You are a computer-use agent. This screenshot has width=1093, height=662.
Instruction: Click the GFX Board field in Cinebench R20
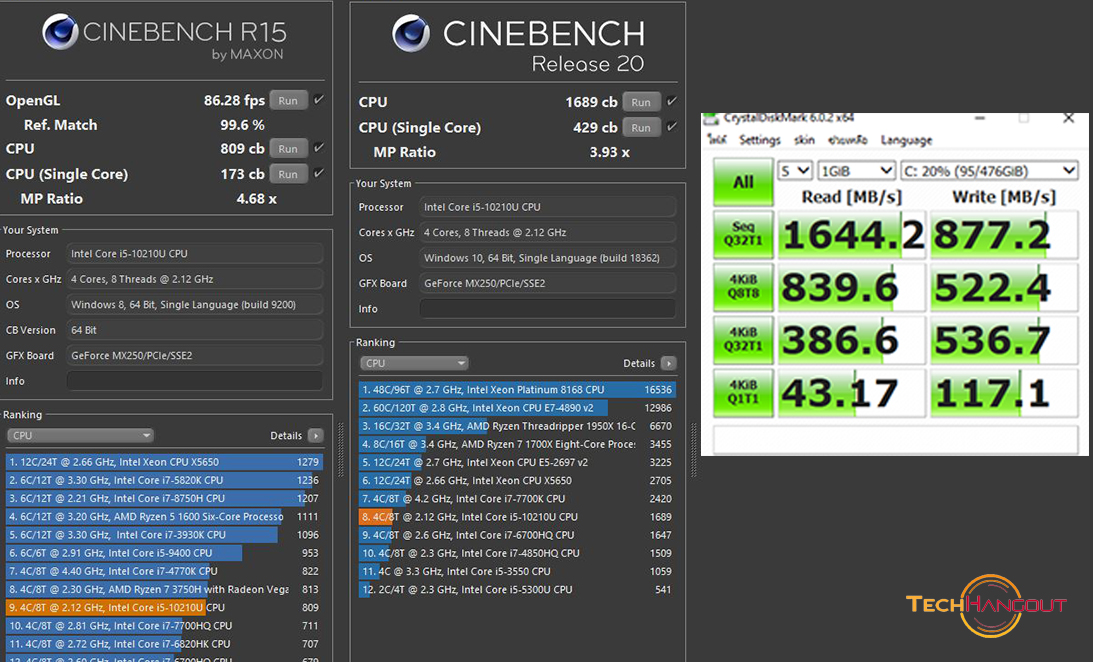(548, 284)
